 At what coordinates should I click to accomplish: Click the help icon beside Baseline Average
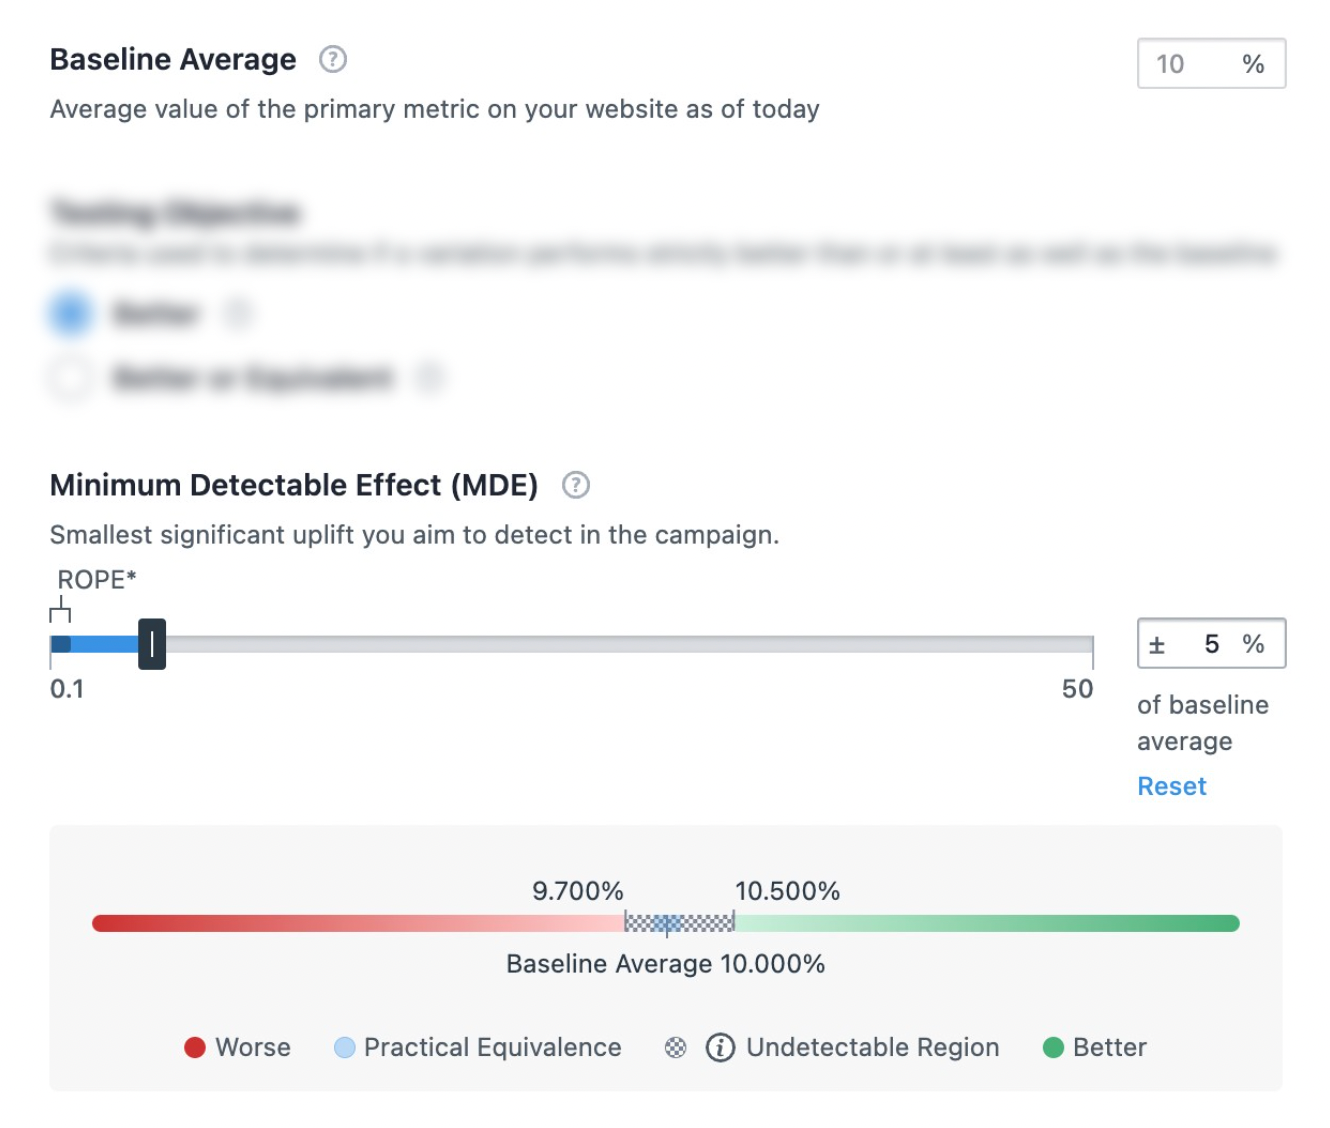(x=332, y=60)
